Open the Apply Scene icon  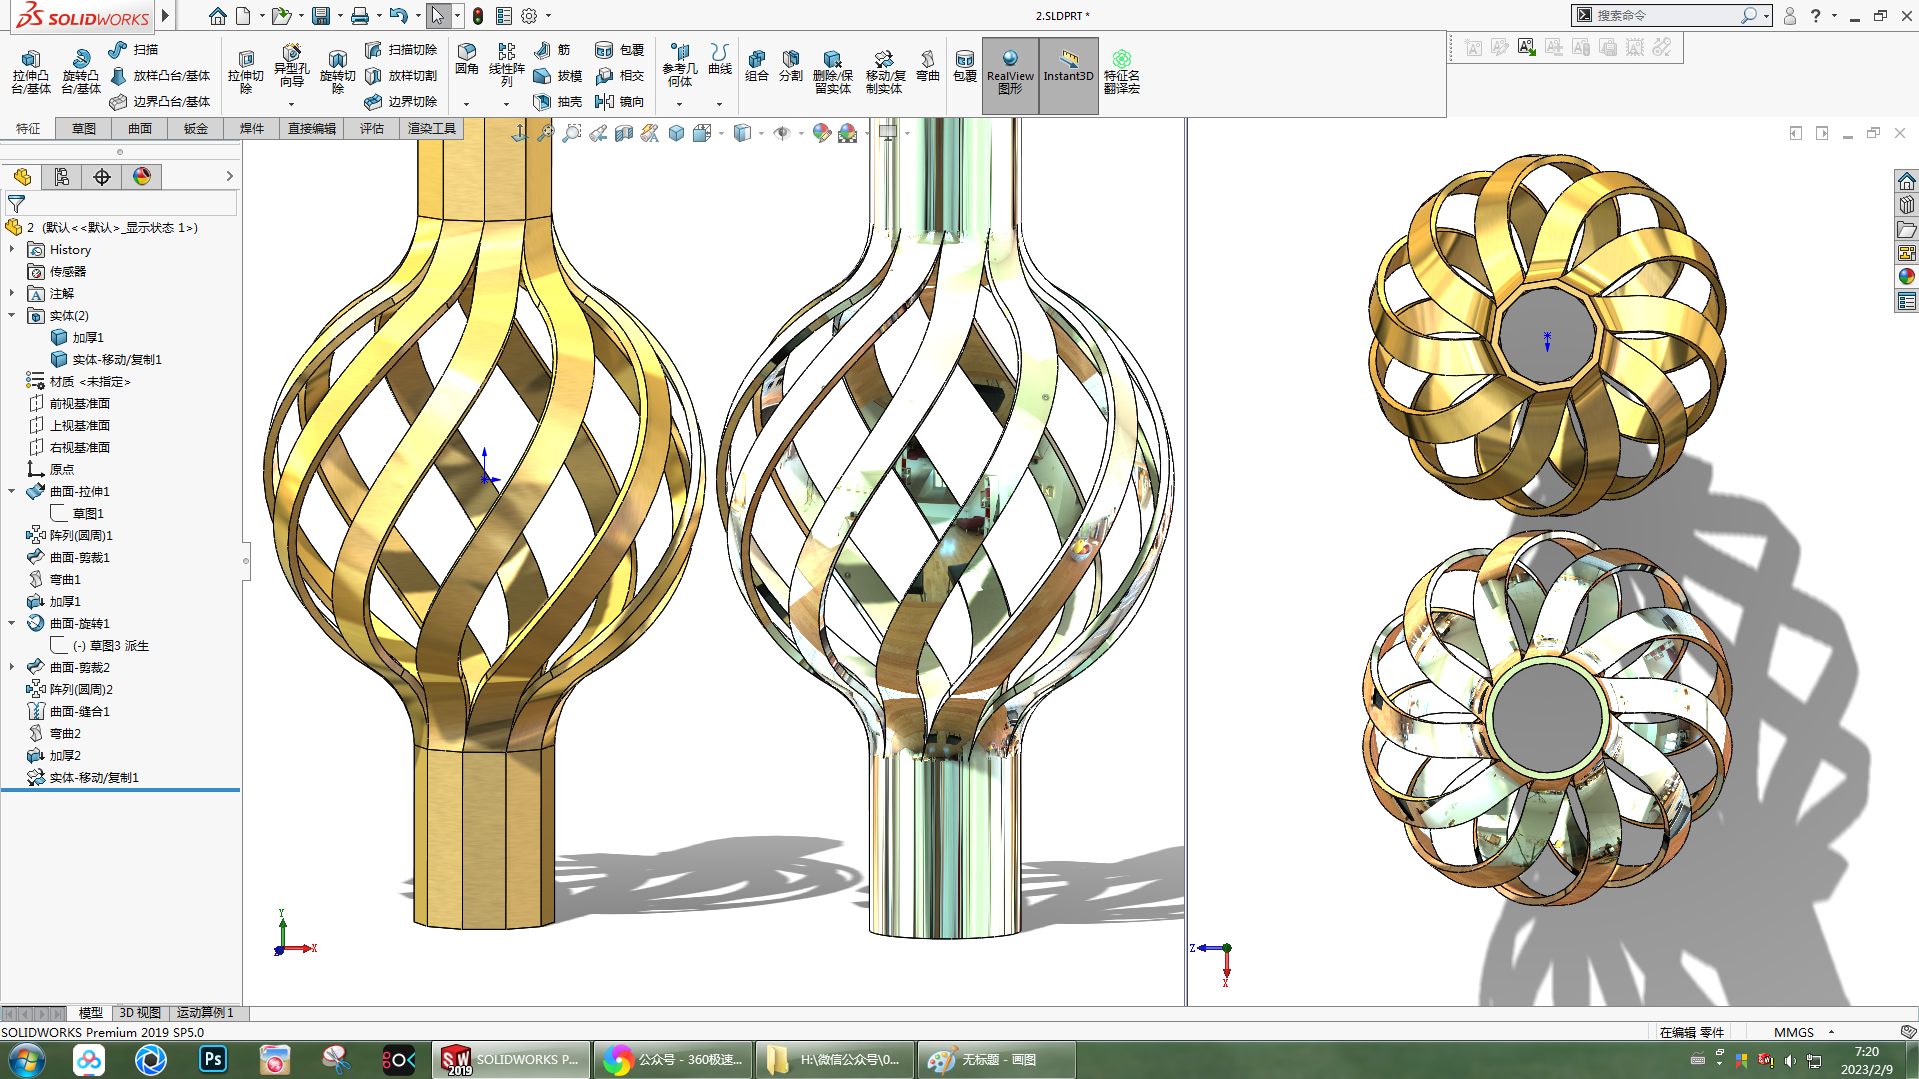click(x=847, y=133)
